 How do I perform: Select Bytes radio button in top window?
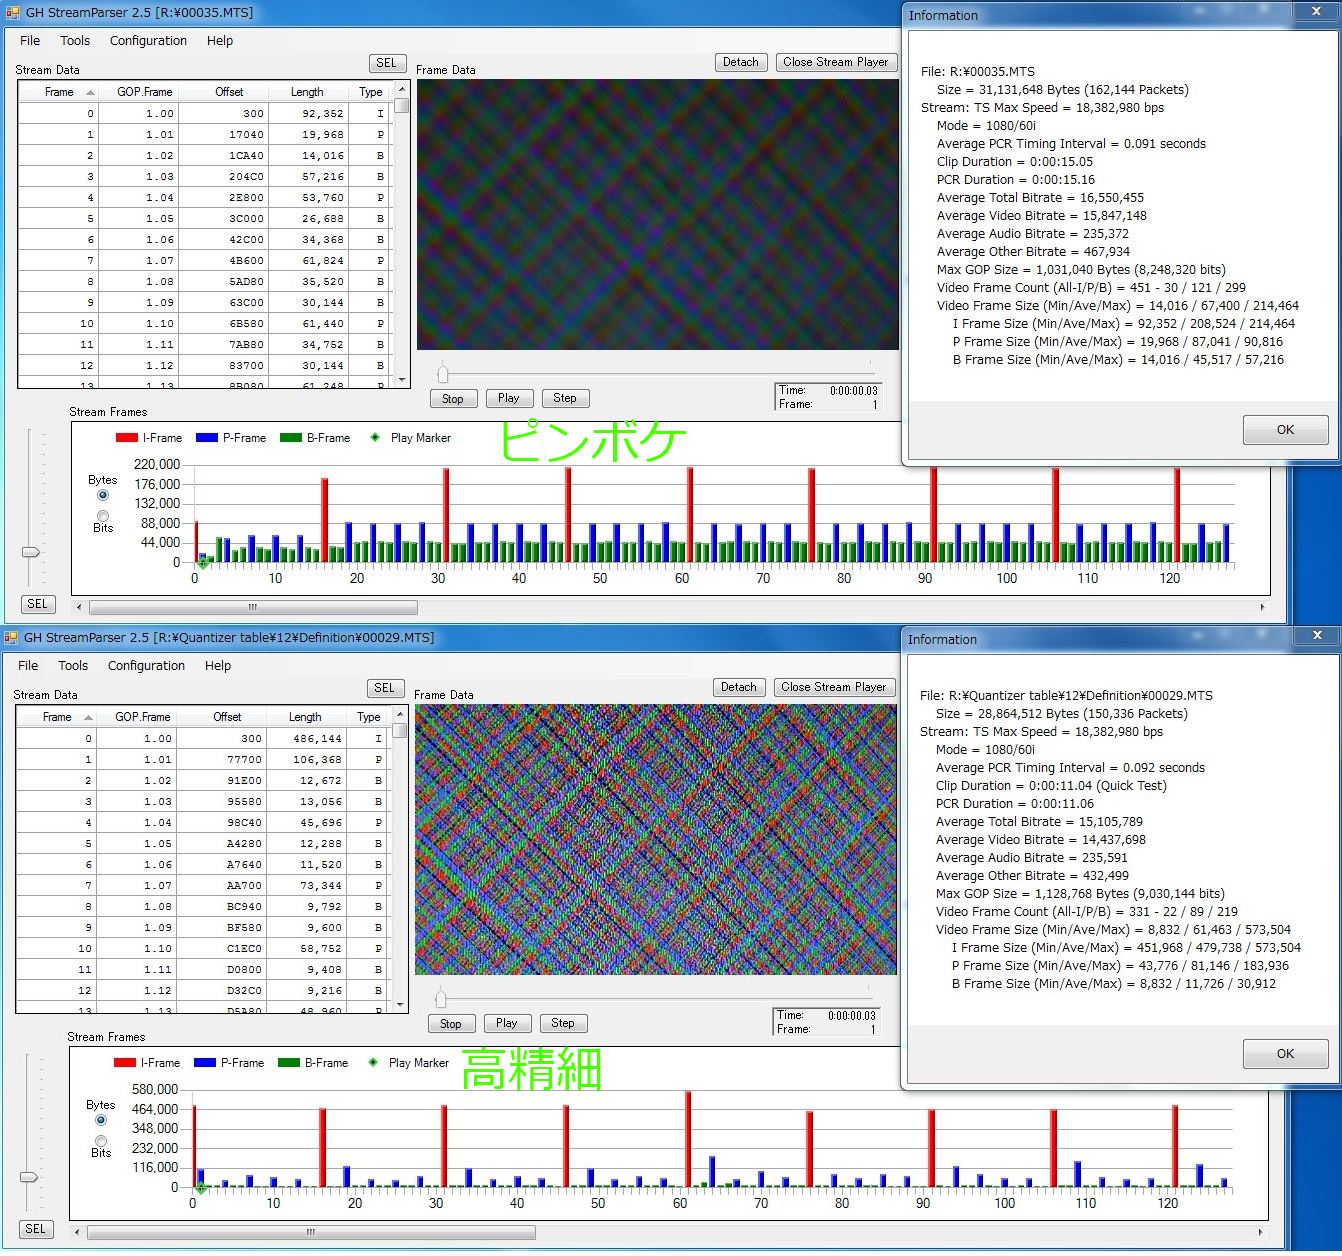(102, 495)
